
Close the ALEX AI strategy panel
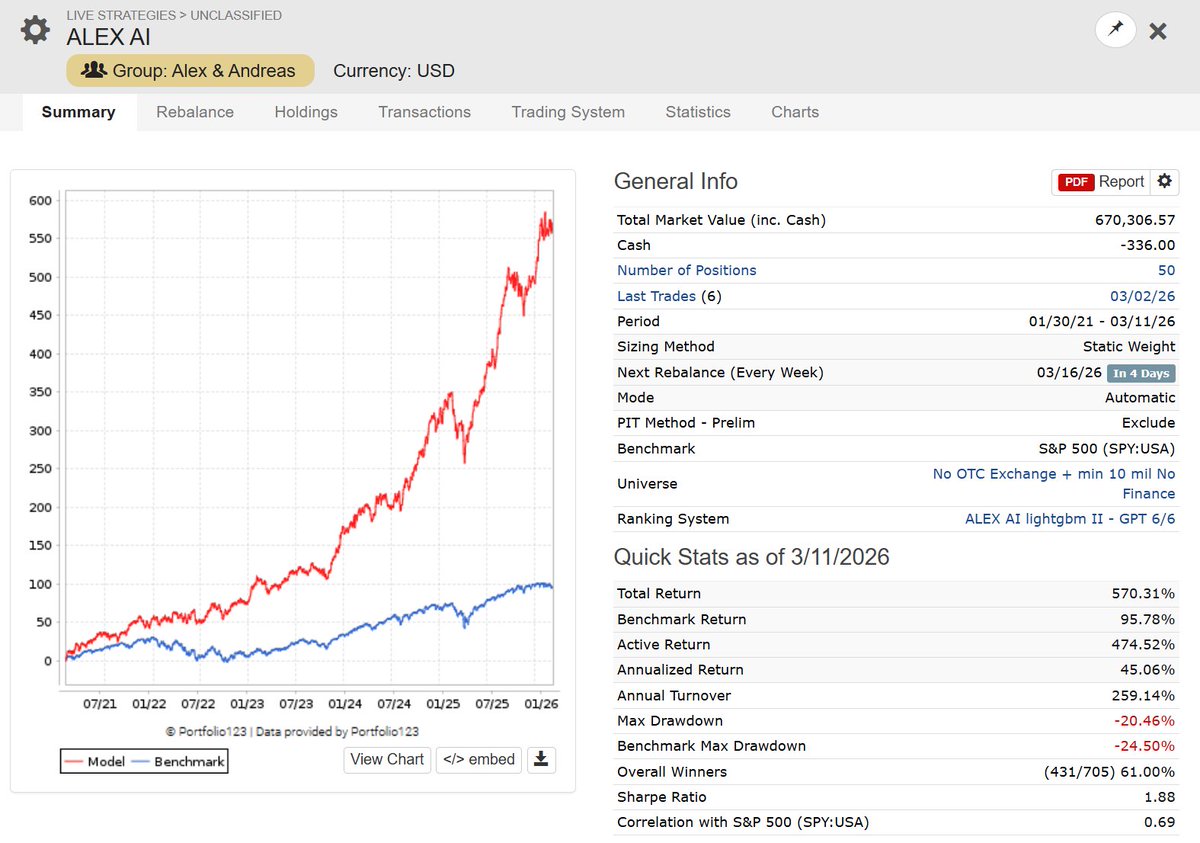pos(1158,31)
